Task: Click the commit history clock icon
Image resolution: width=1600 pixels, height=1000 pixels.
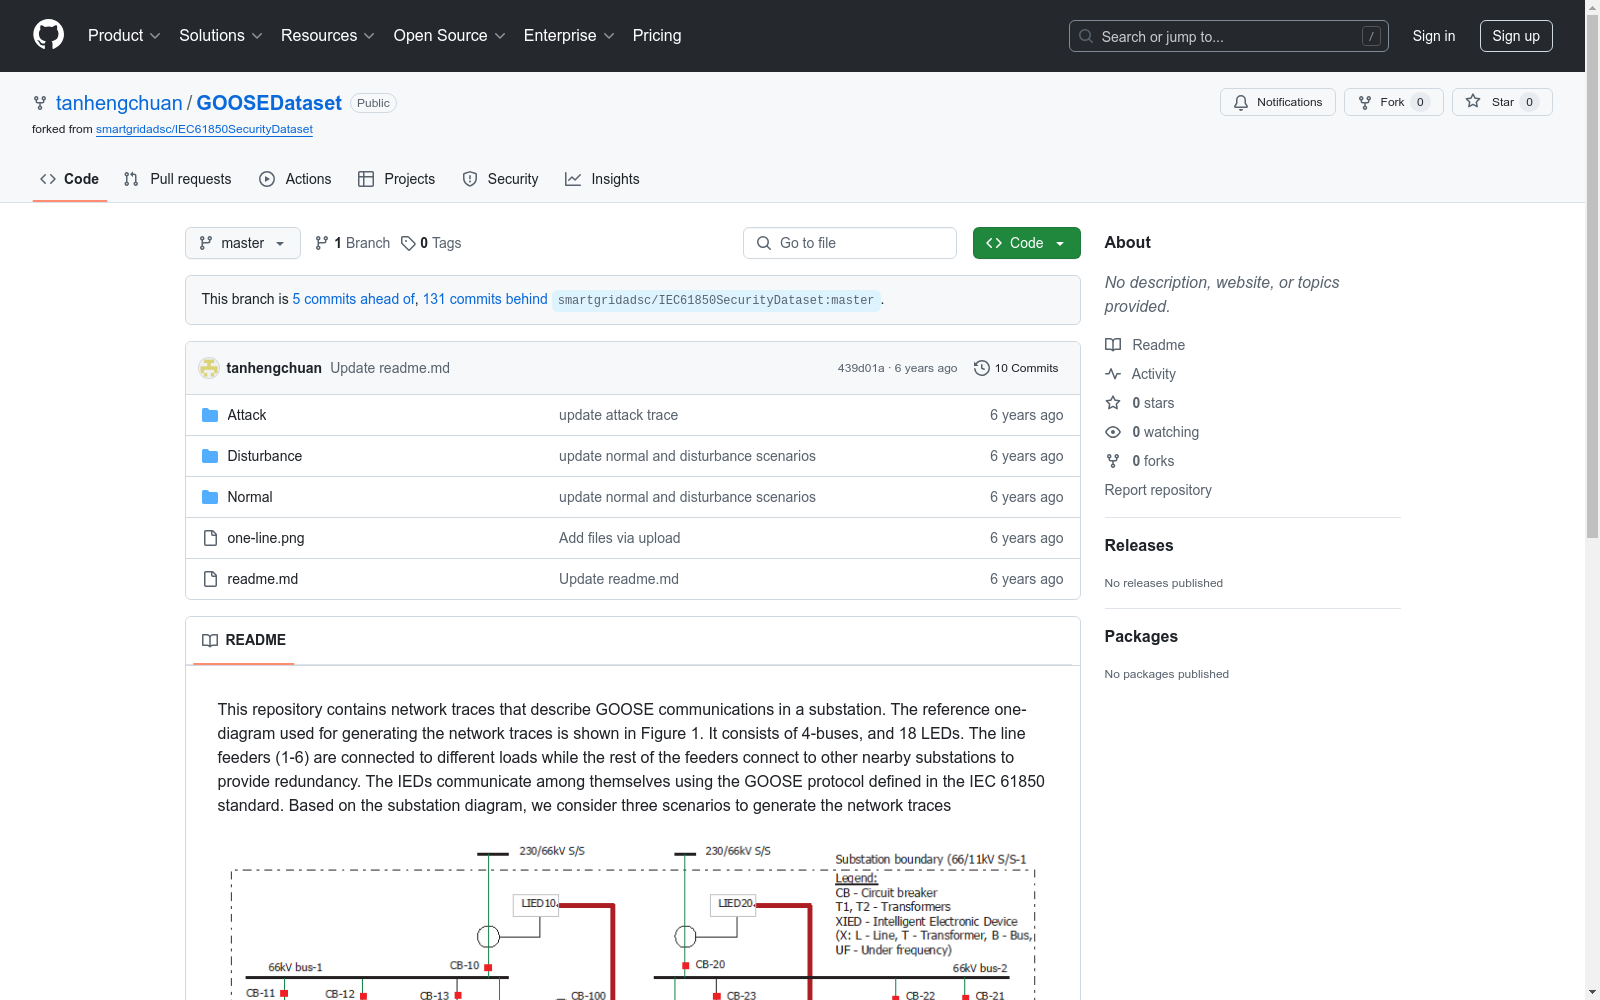Action: click(982, 368)
